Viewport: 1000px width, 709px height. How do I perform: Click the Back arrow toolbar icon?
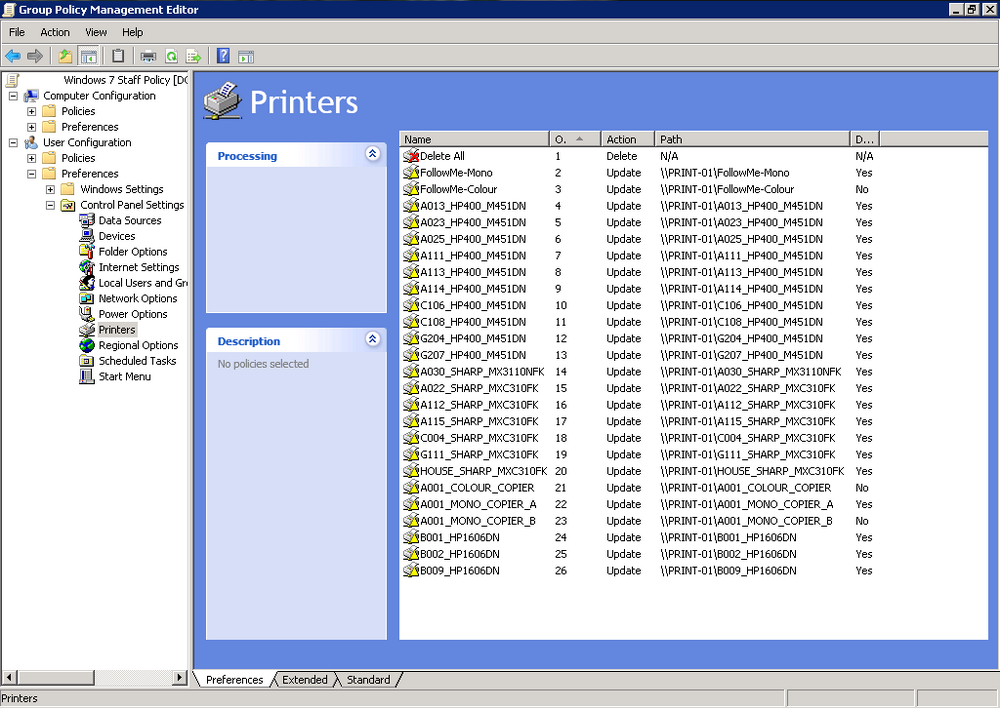13,56
